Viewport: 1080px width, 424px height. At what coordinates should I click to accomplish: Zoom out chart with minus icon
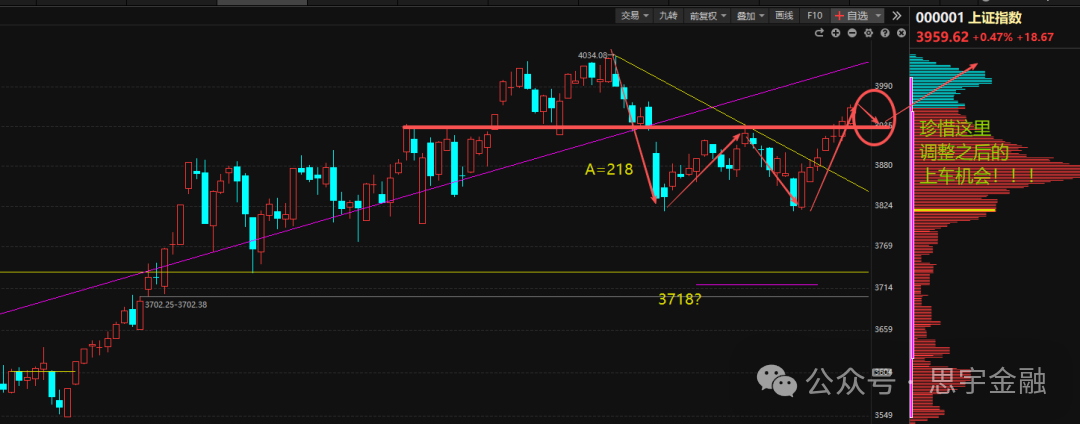[x=852, y=33]
